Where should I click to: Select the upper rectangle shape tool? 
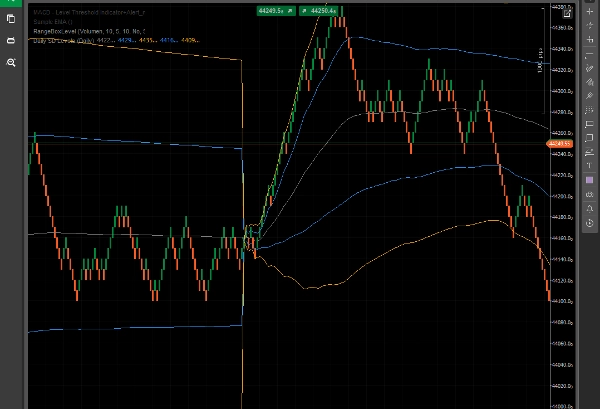point(590,124)
